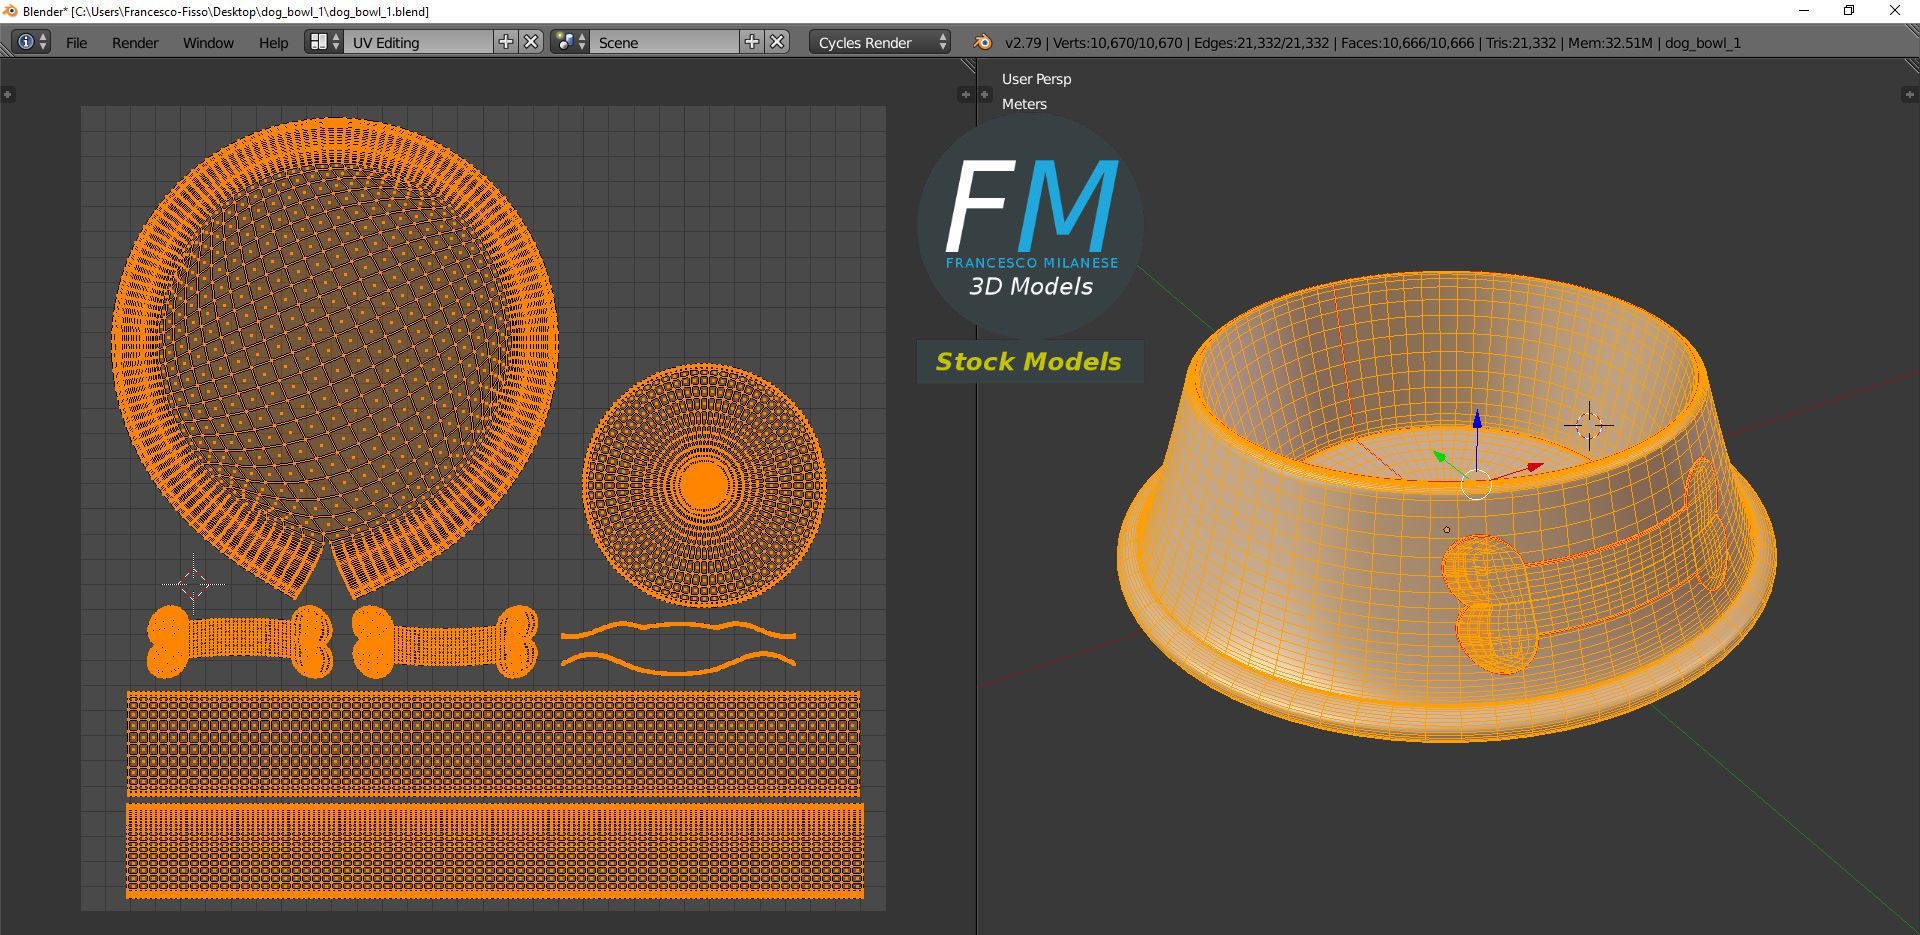Restore down the Blender window
This screenshot has height=935, width=1920.
click(x=1849, y=11)
